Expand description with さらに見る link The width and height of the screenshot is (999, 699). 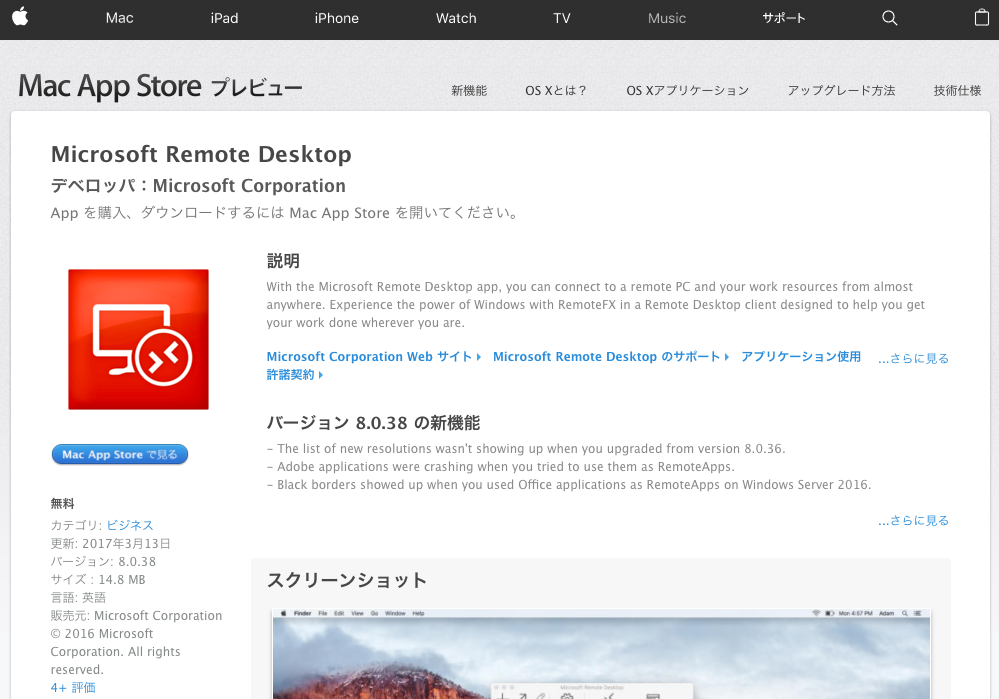point(914,358)
